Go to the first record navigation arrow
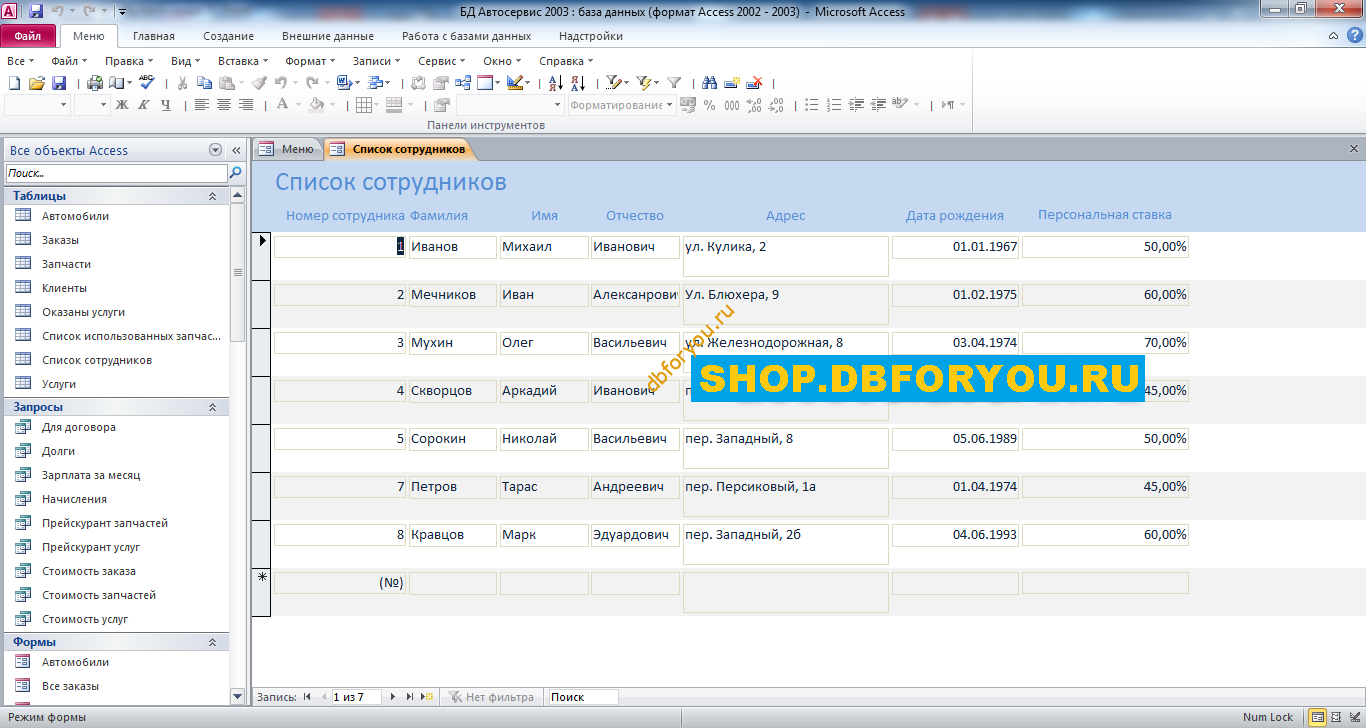1366x728 pixels. coord(307,696)
